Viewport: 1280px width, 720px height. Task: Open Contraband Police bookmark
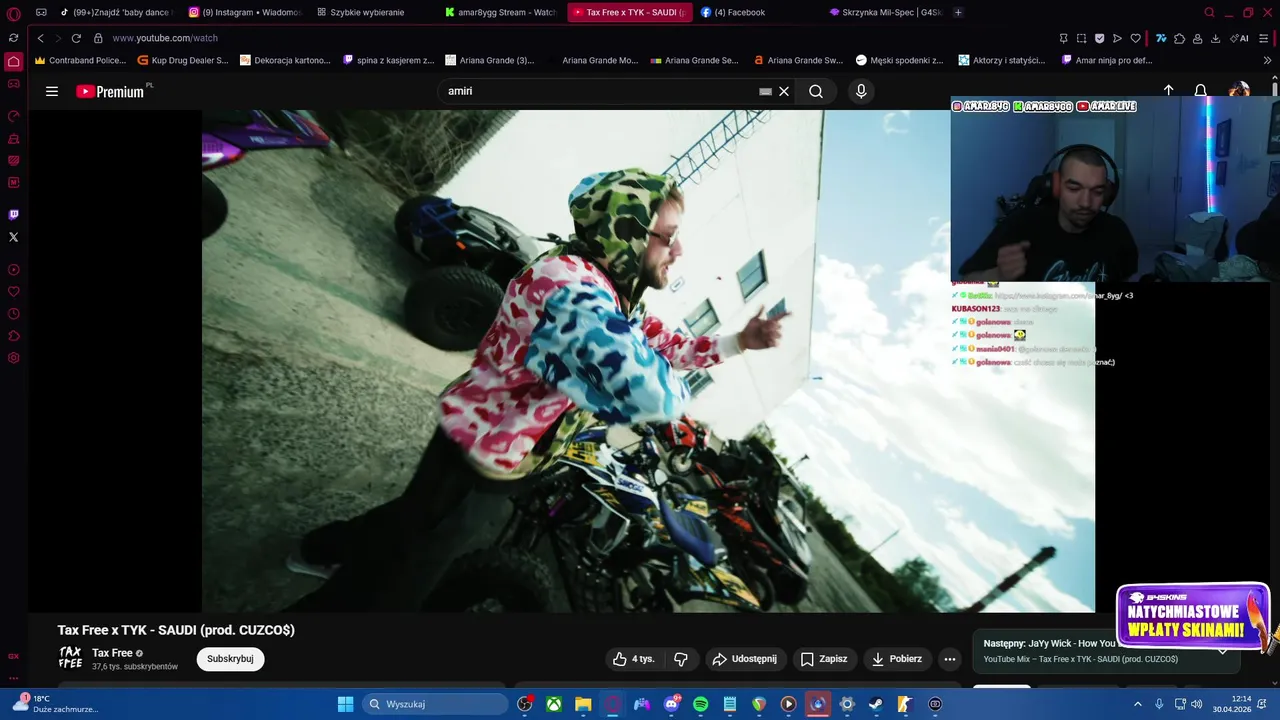pyautogui.click(x=80, y=60)
